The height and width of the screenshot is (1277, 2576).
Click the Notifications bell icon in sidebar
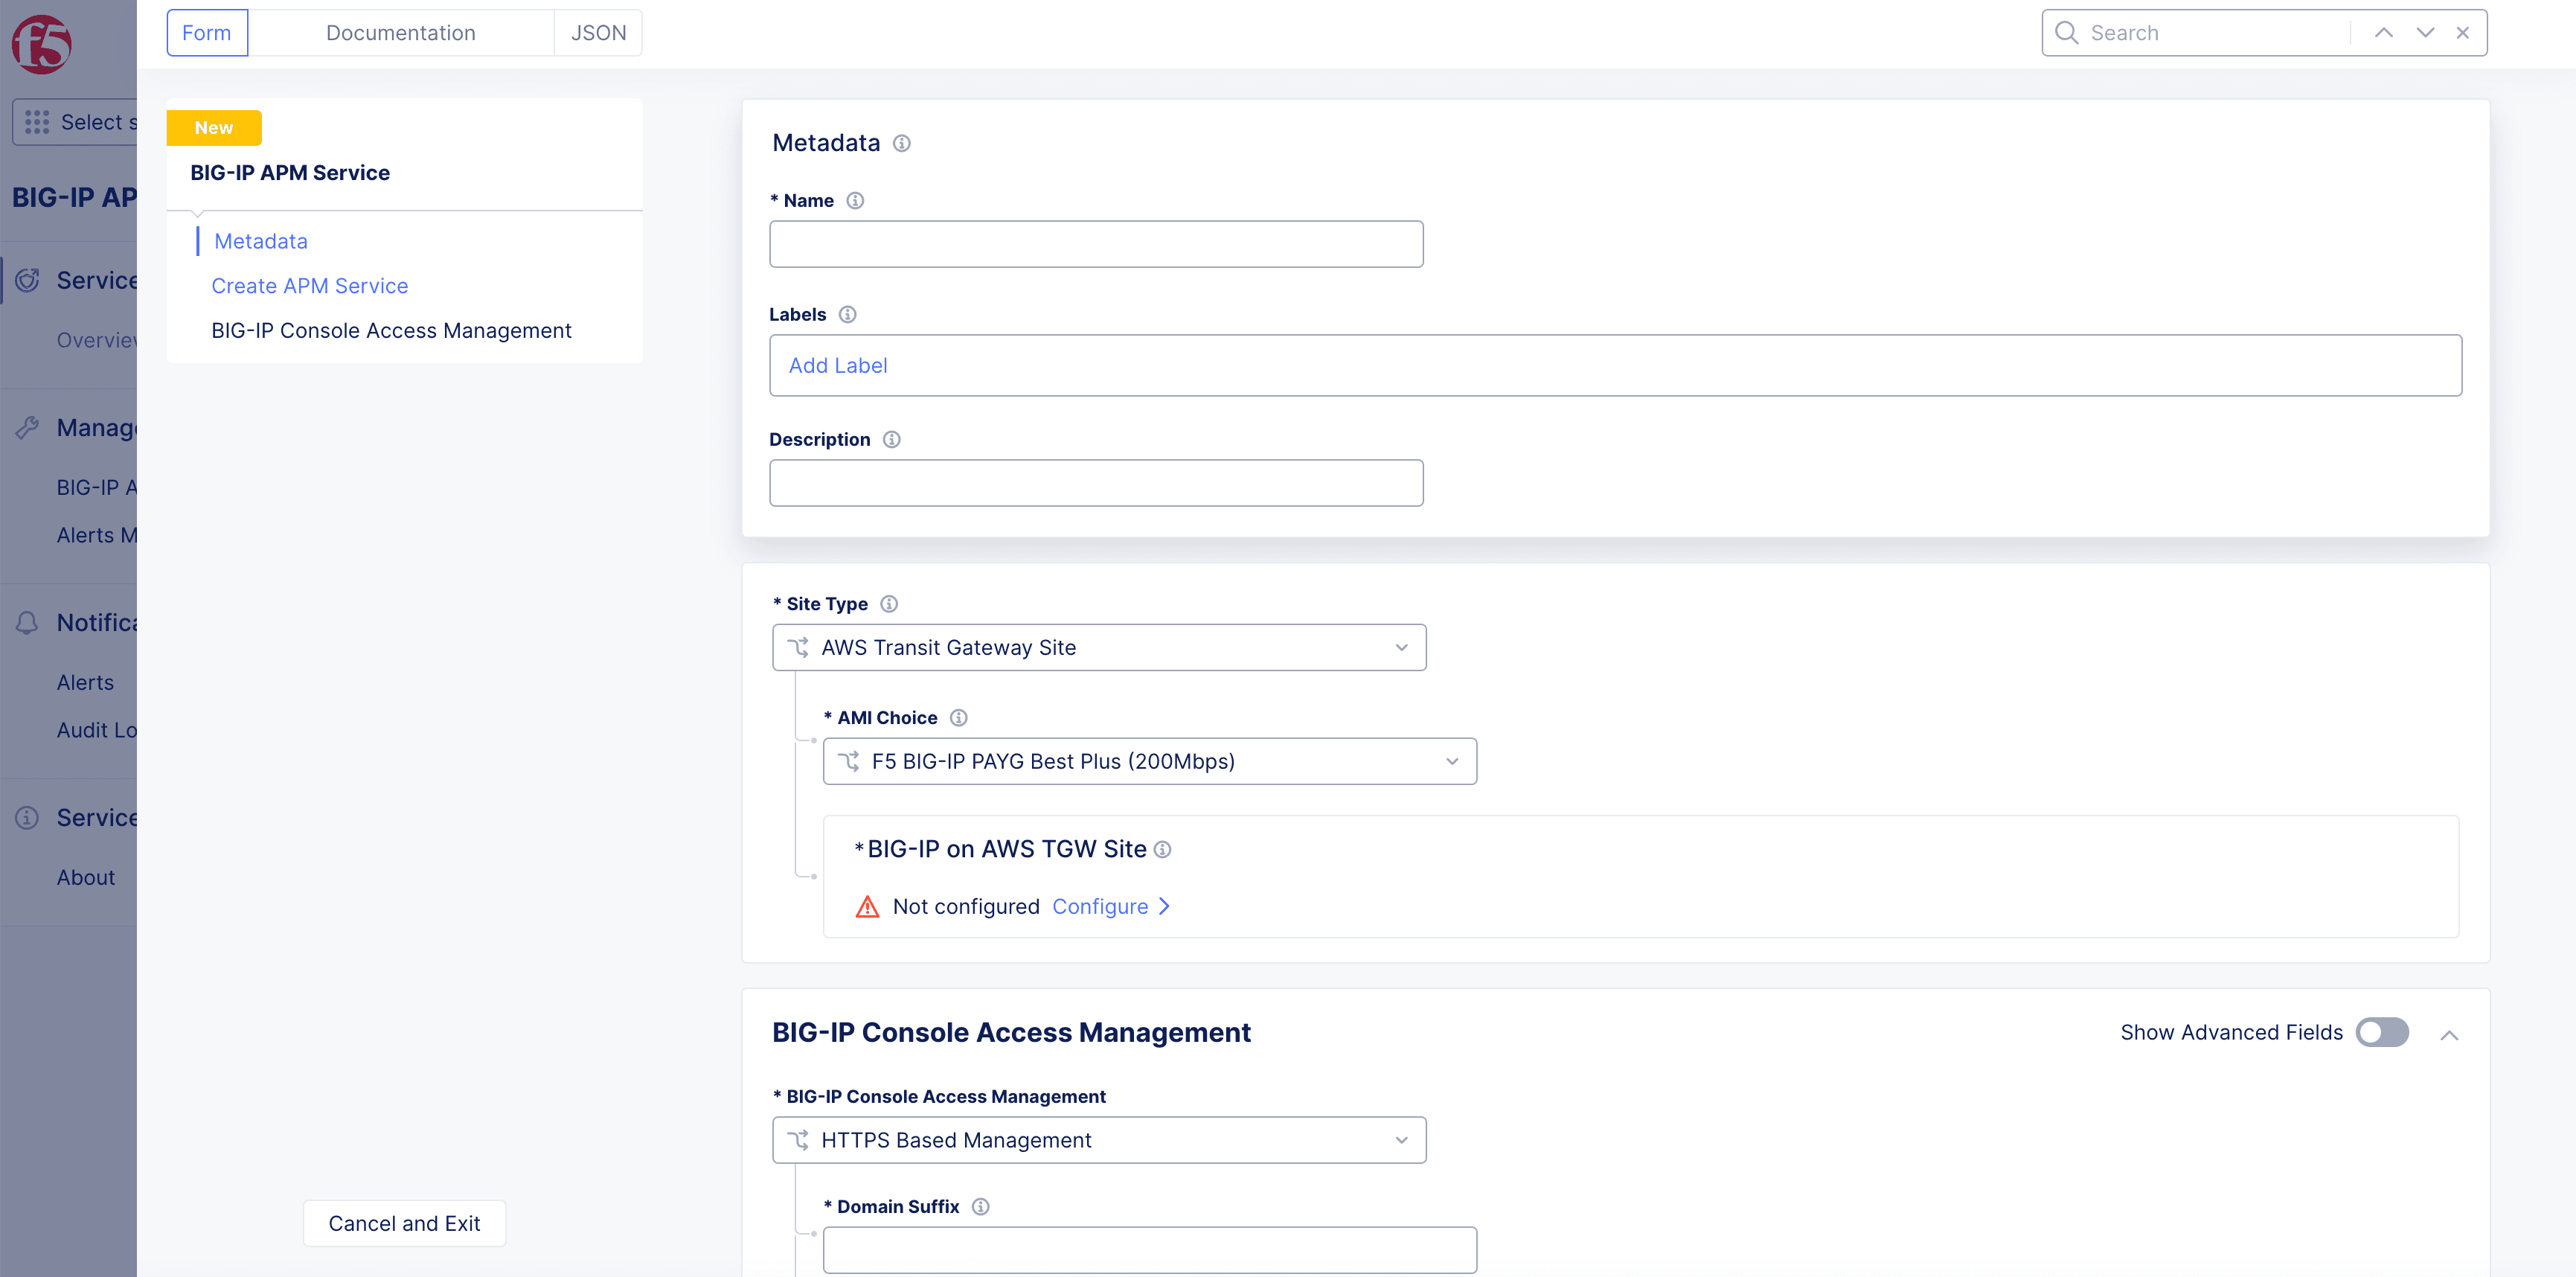(x=28, y=623)
